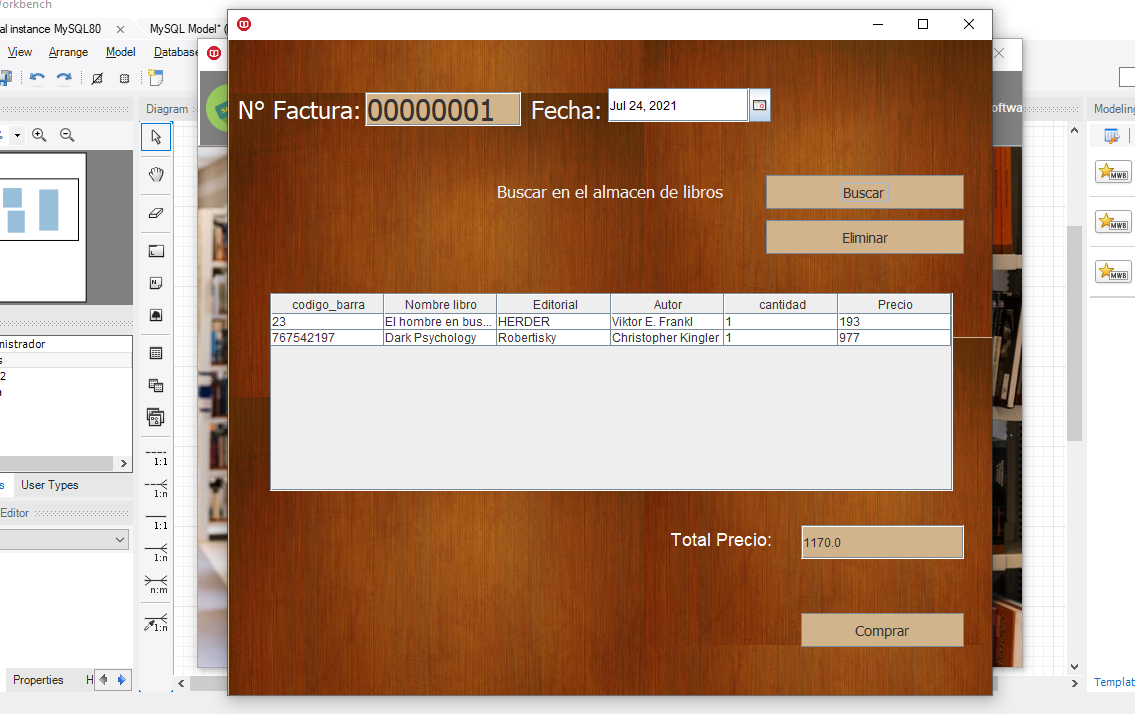Select the Dark Psychology table cell
Viewport: 1135px width, 714px height.
pos(440,337)
